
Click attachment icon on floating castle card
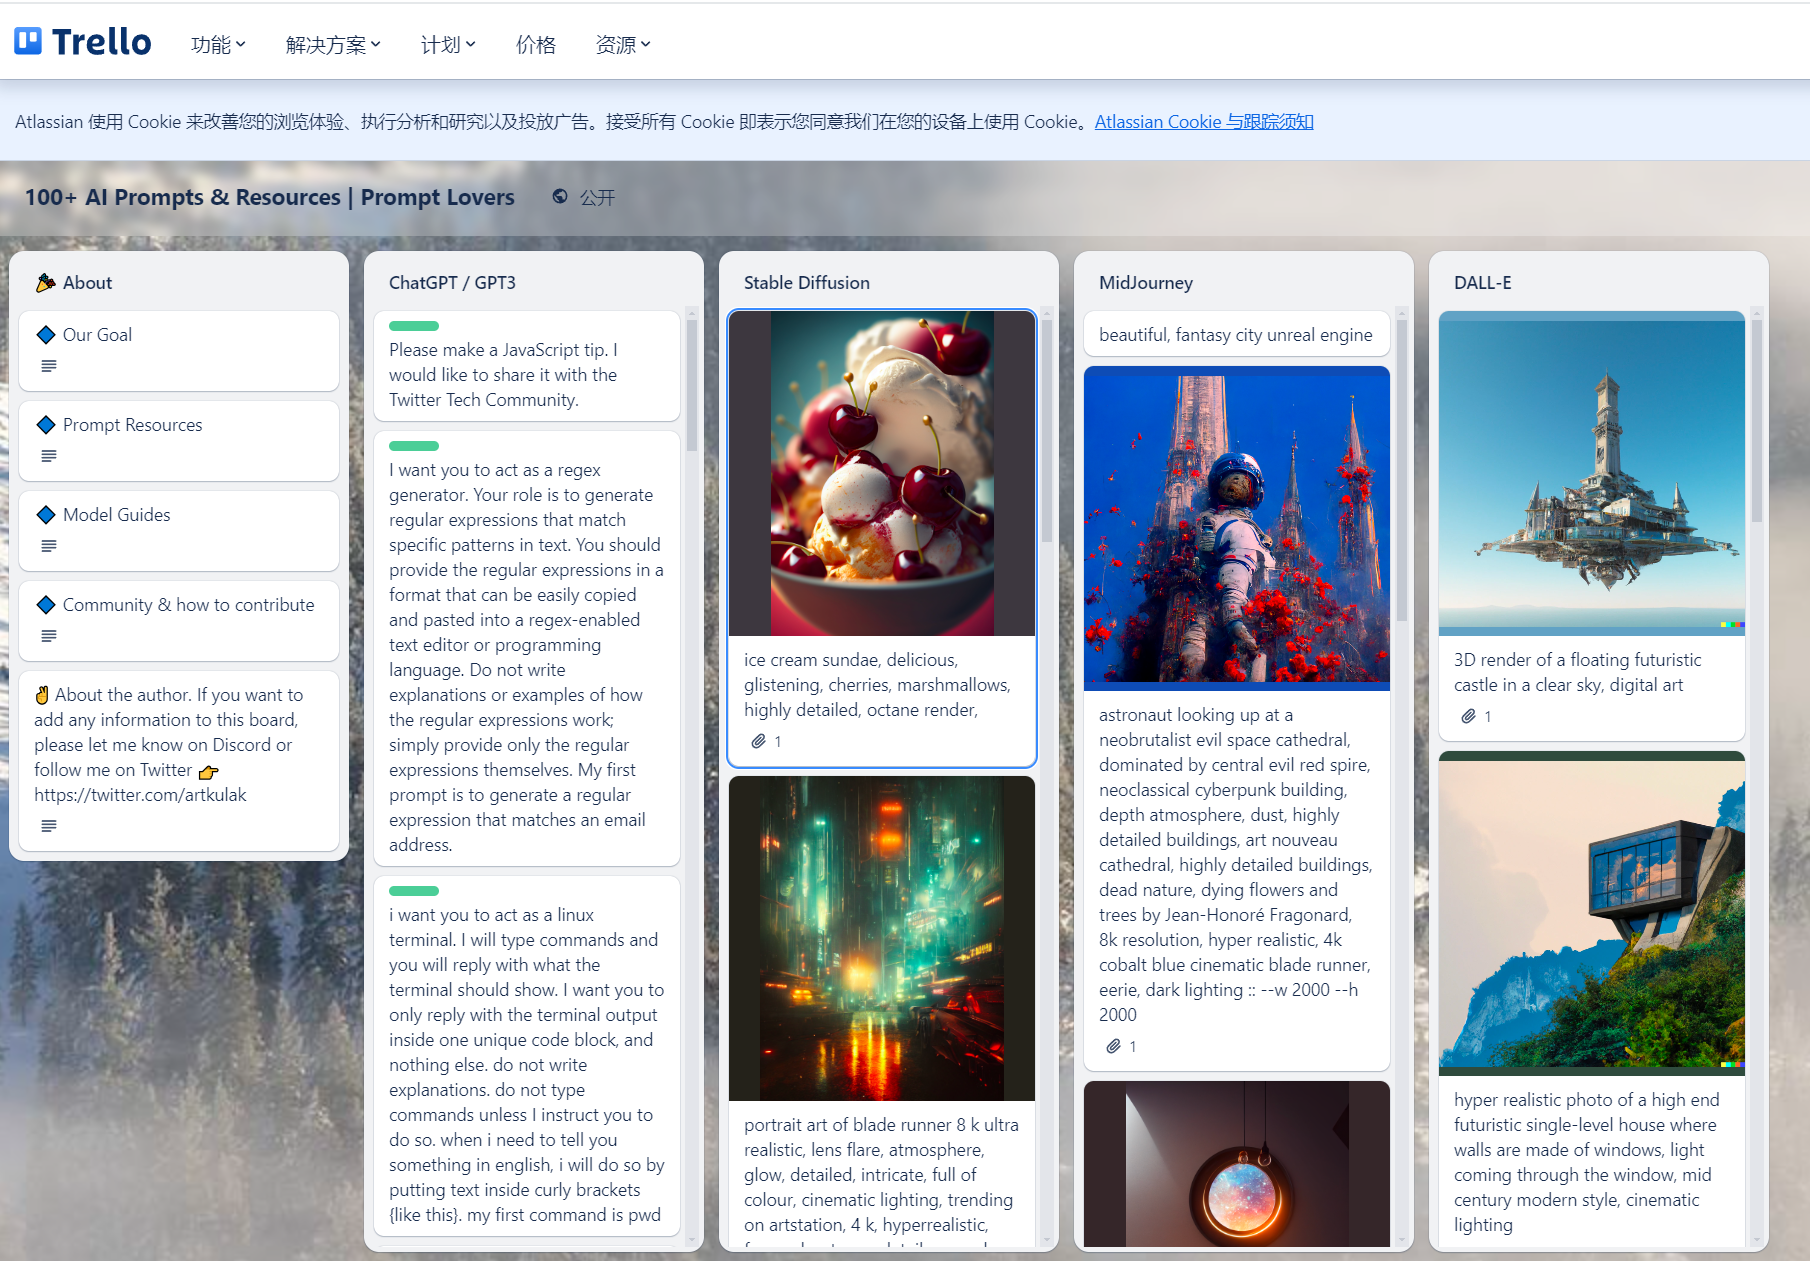1468,716
